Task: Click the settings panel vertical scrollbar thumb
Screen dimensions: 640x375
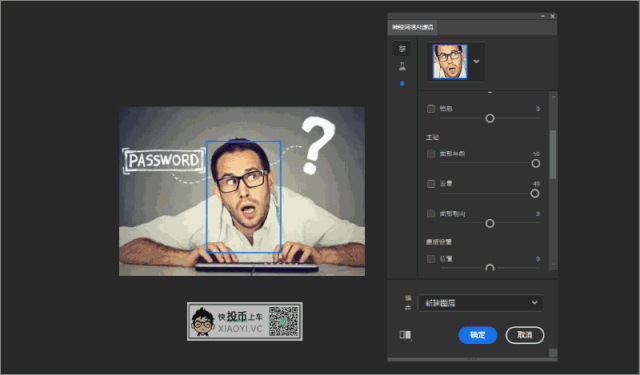Action: tap(553, 154)
